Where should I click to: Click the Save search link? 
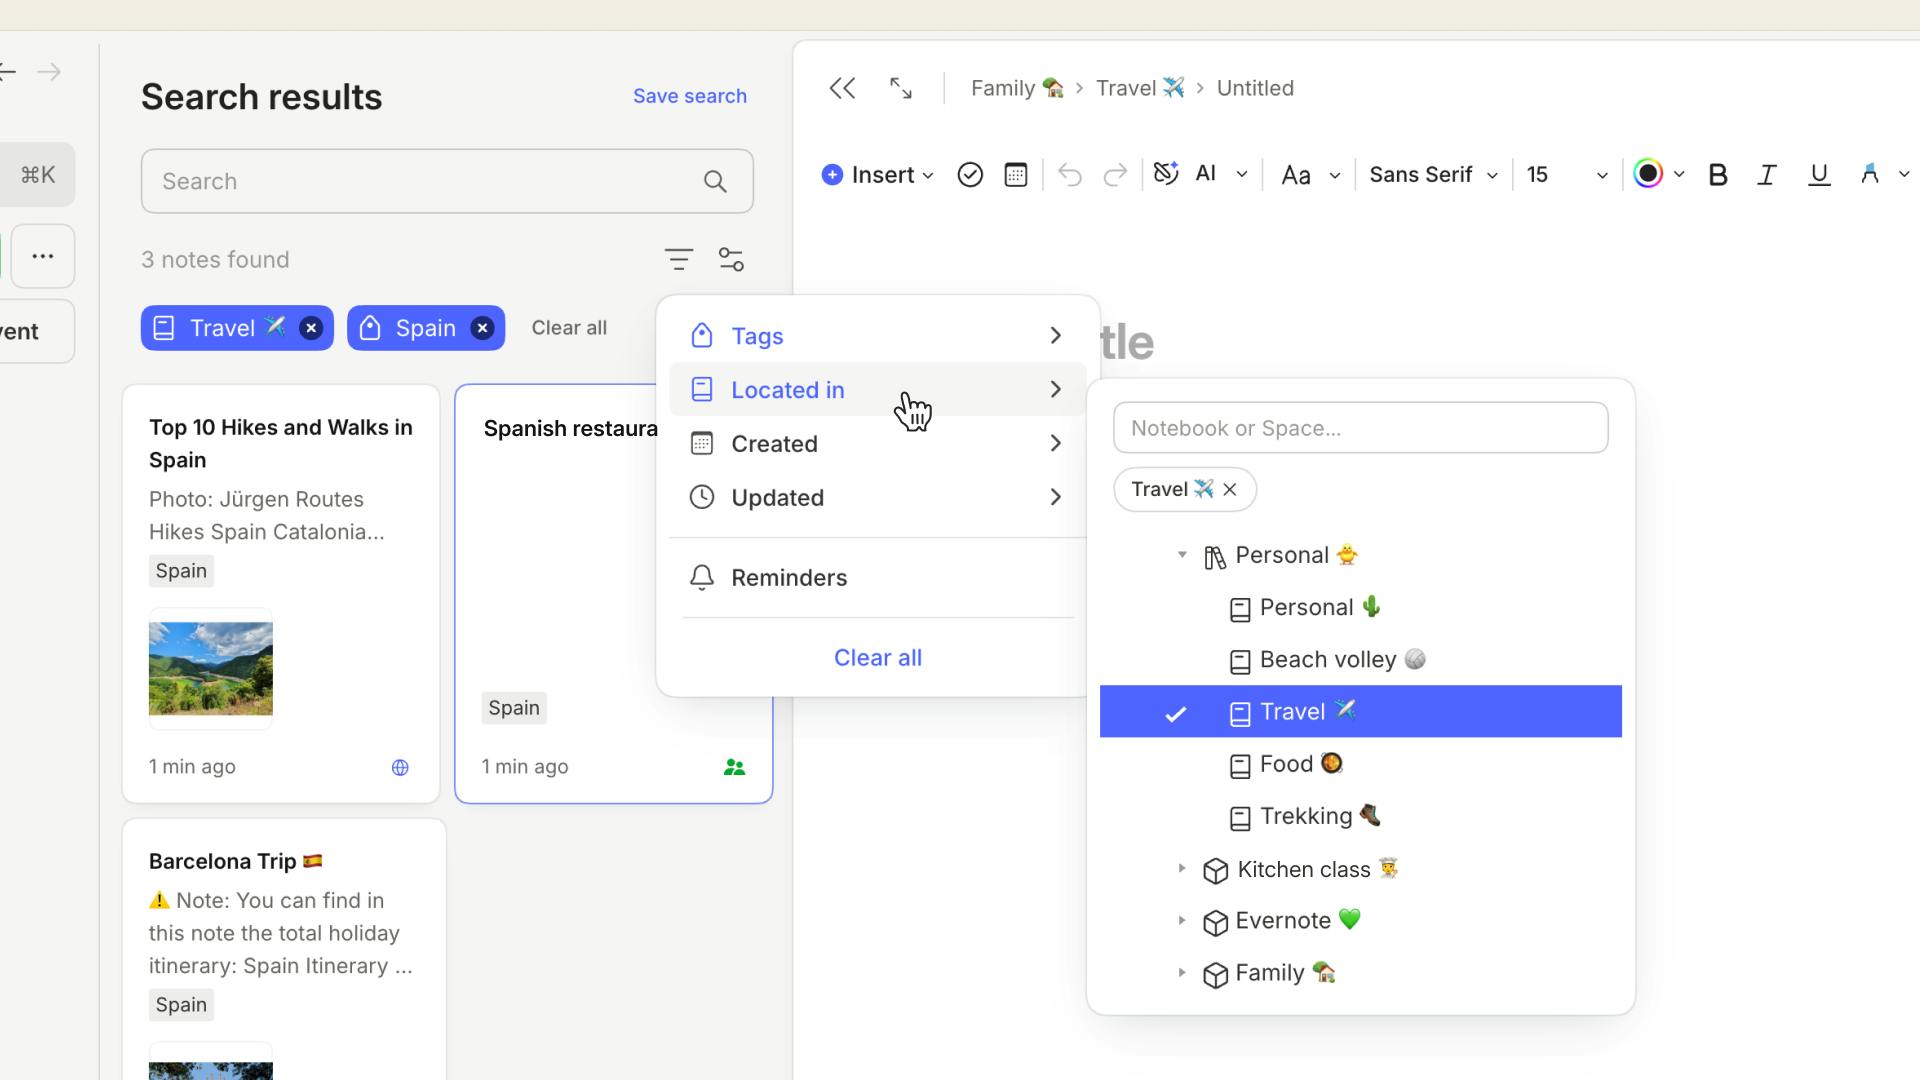689,96
